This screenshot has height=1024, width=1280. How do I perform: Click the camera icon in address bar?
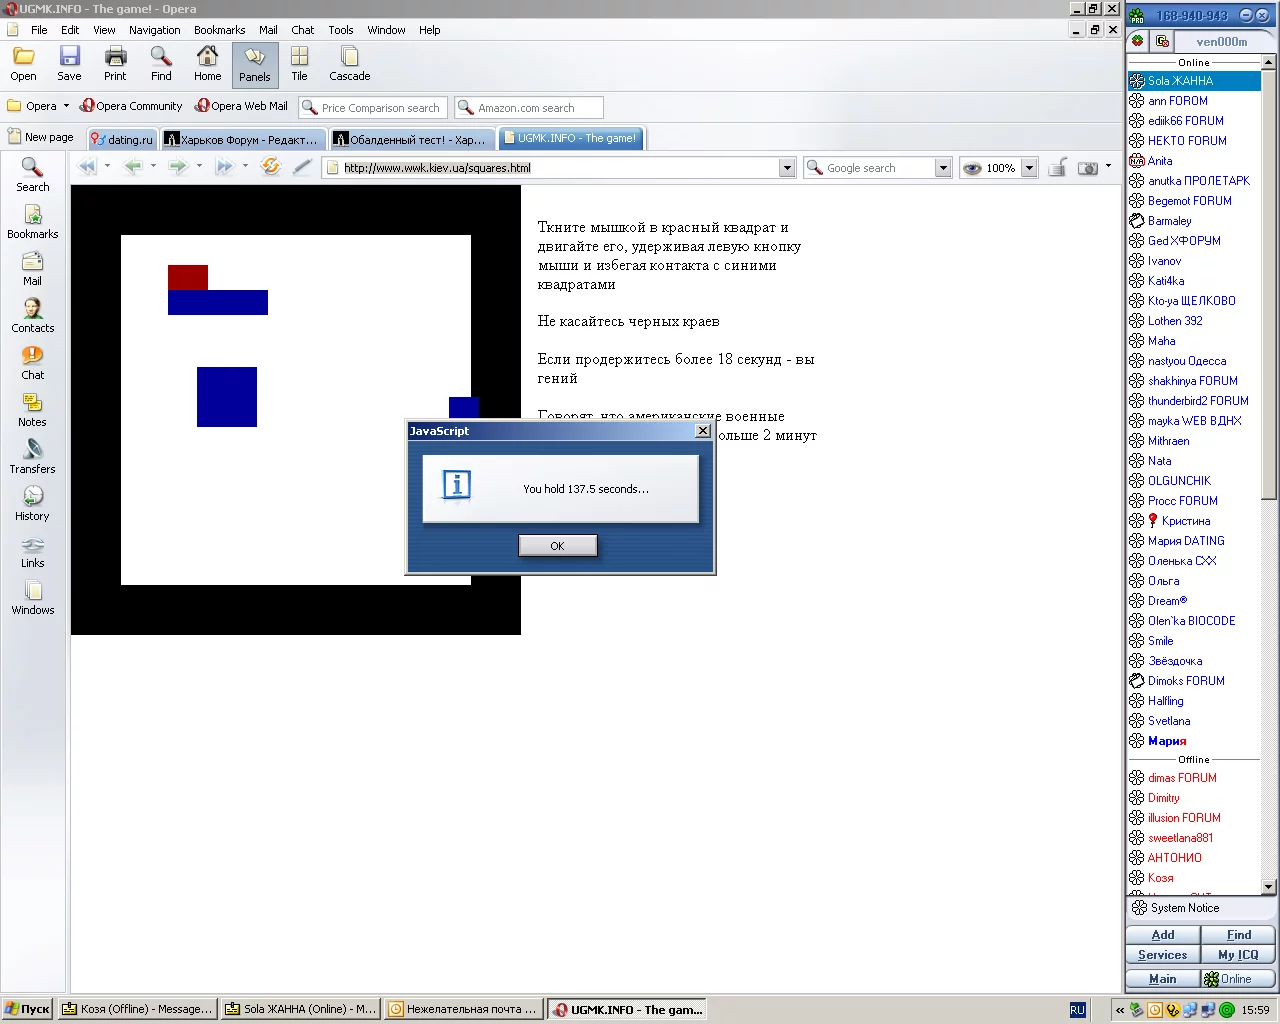(x=1088, y=168)
